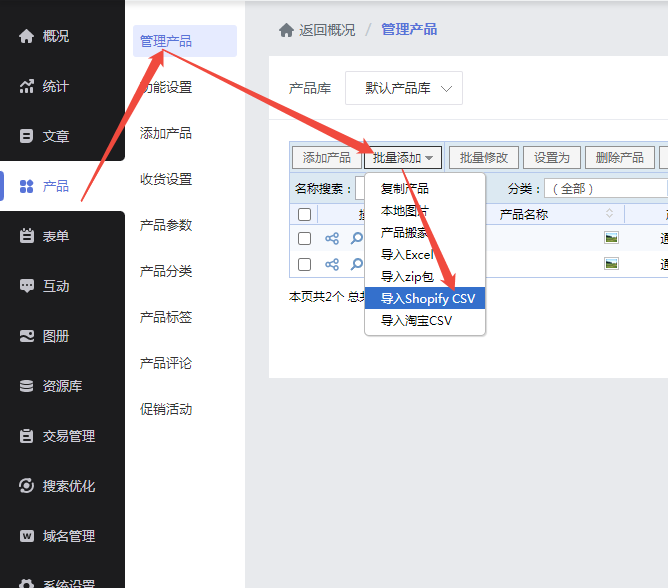Check the first product row checkbox

305,239
